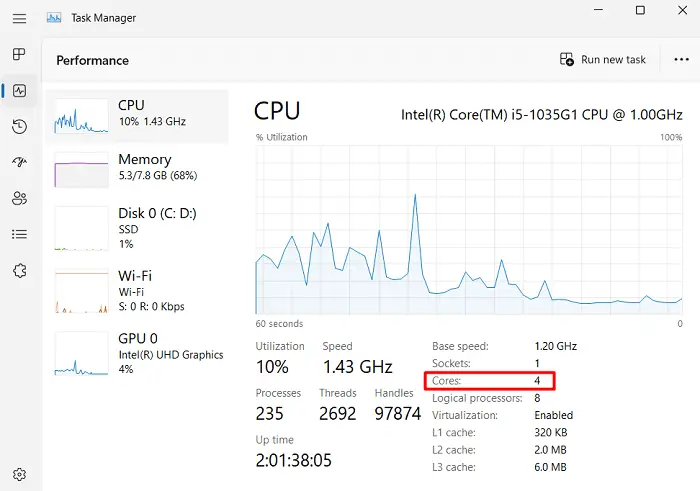Open the Services page icon
Image resolution: width=700 pixels, height=491 pixels.
click(x=19, y=270)
